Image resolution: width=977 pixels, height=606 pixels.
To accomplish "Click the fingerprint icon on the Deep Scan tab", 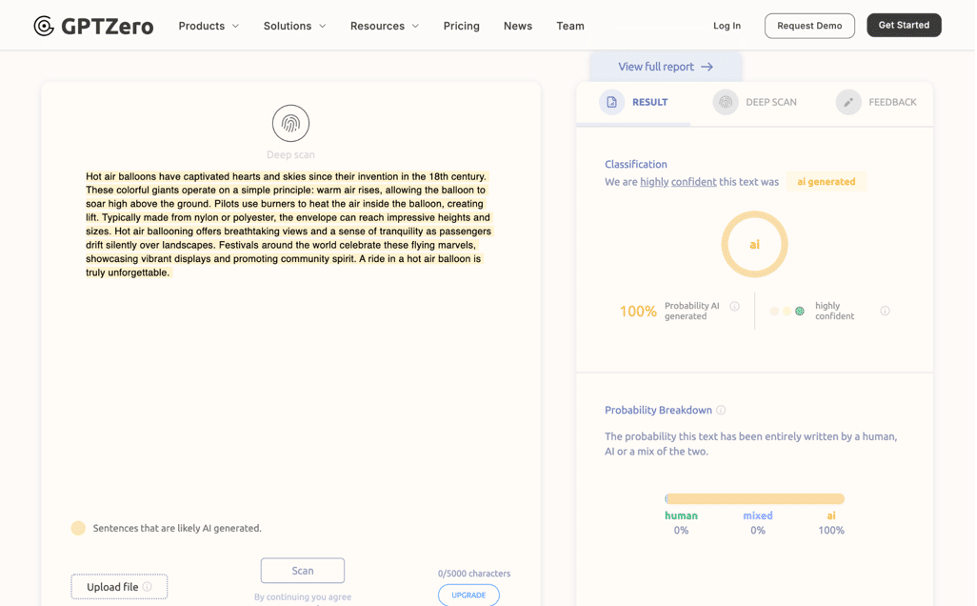I will tap(725, 101).
